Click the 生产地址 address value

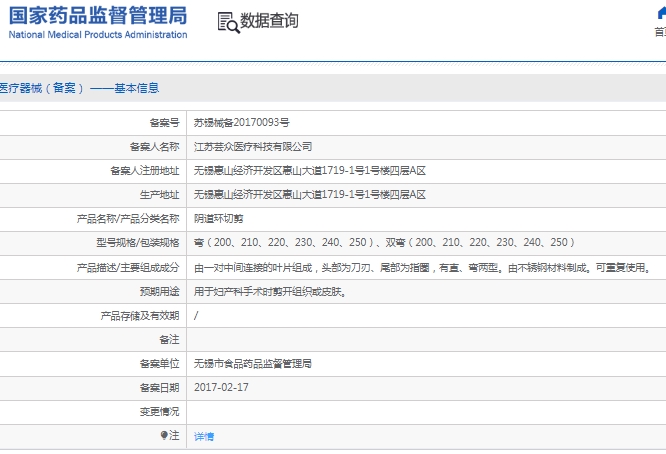pos(310,195)
